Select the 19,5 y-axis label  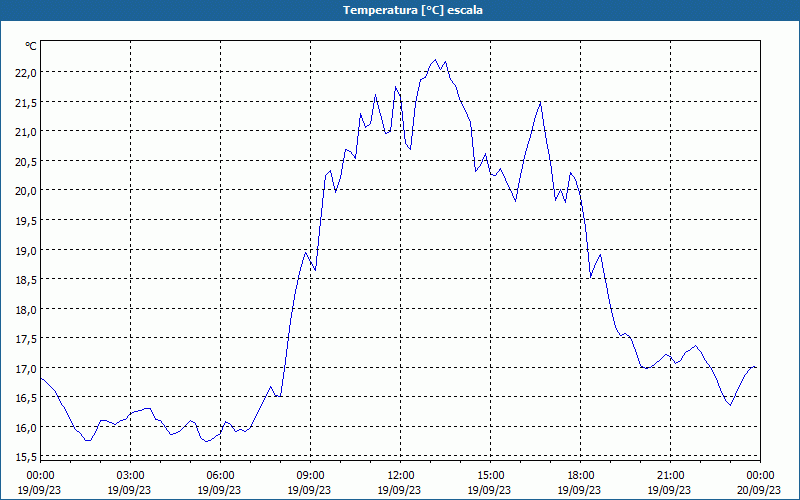coord(26,221)
